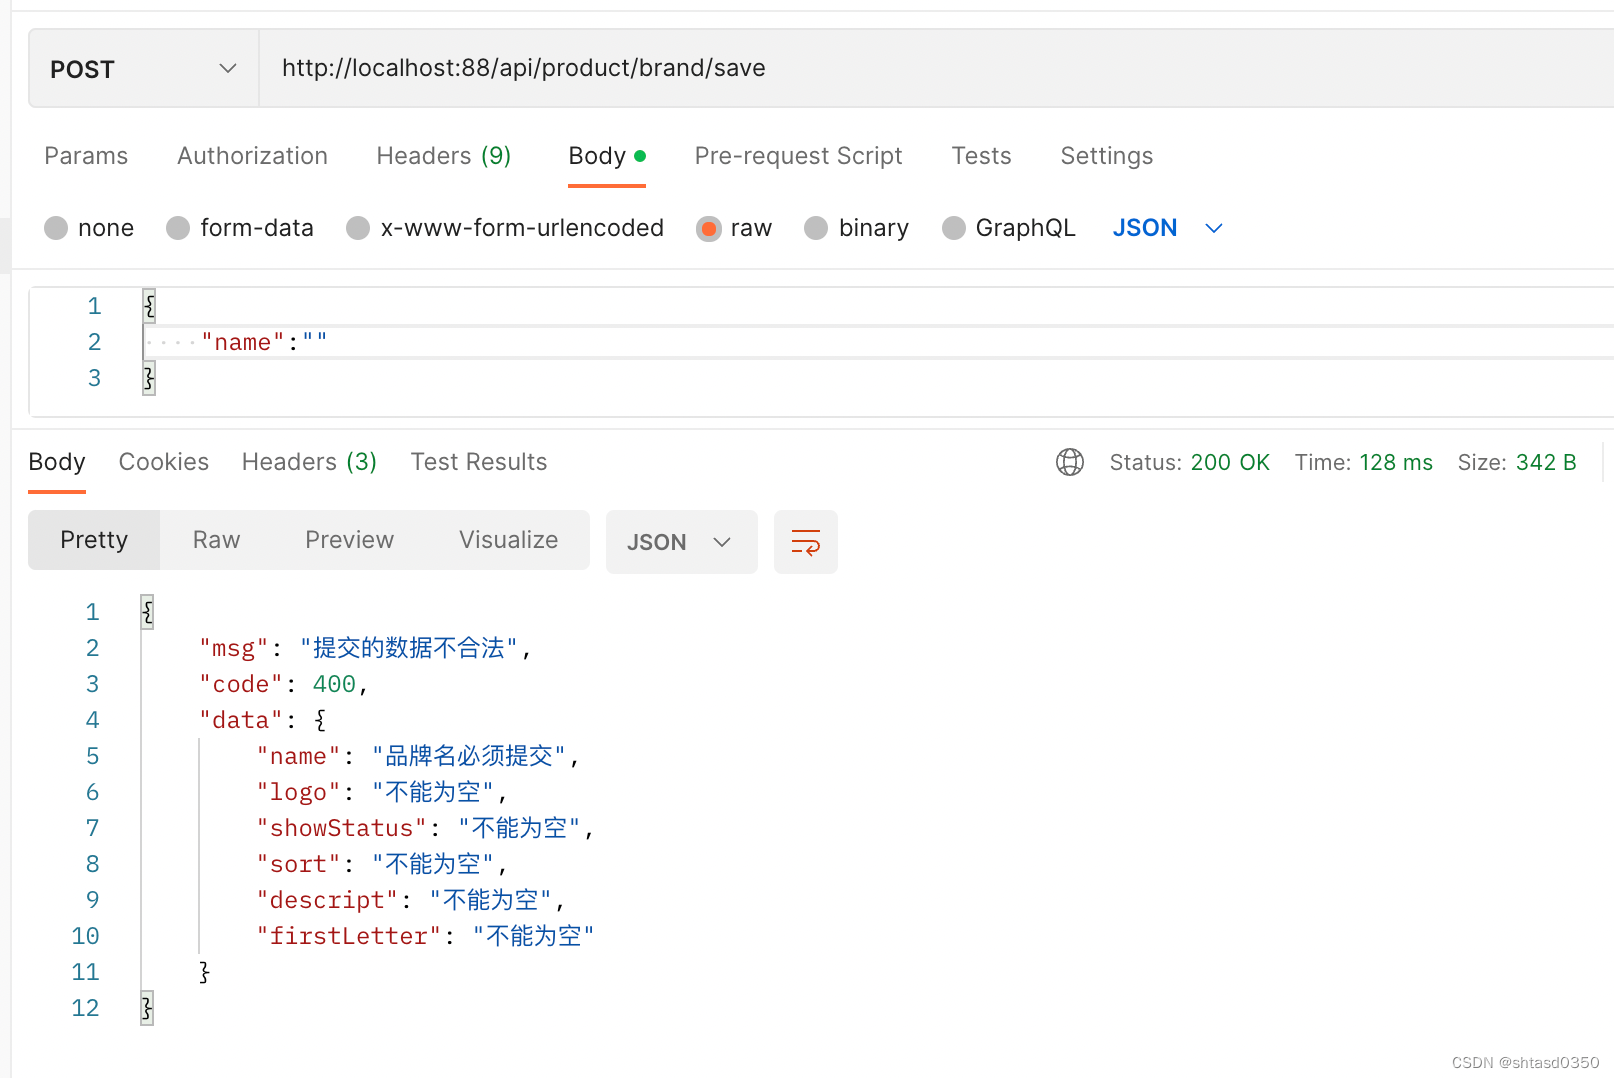Open the blue JSON body language dropdown
The height and width of the screenshot is (1078, 1614).
coord(1167,228)
